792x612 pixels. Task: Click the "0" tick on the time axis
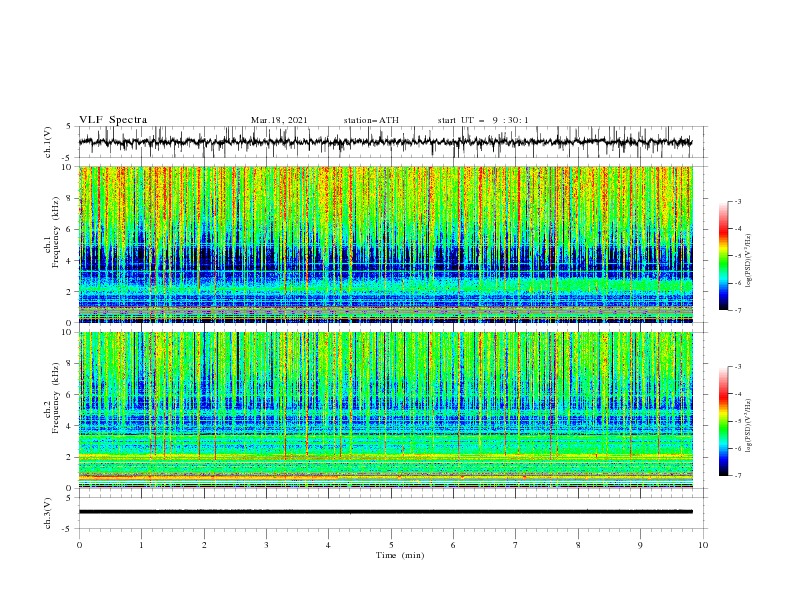tap(79, 545)
